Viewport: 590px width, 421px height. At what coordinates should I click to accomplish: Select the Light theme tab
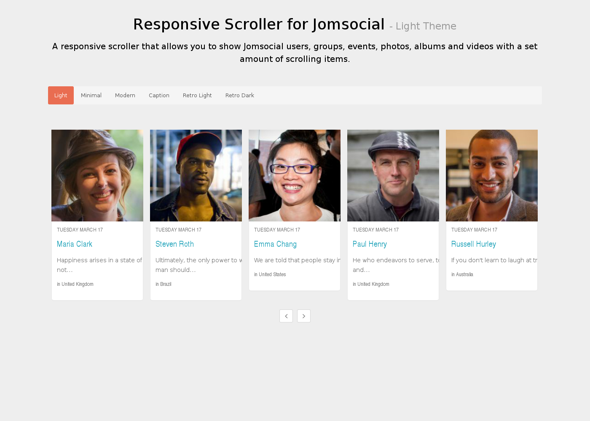[x=61, y=95]
